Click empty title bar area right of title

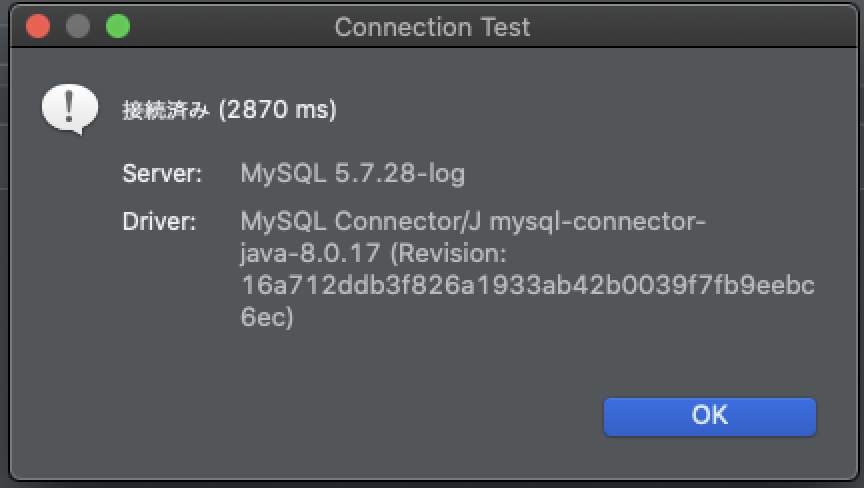click(x=700, y=27)
